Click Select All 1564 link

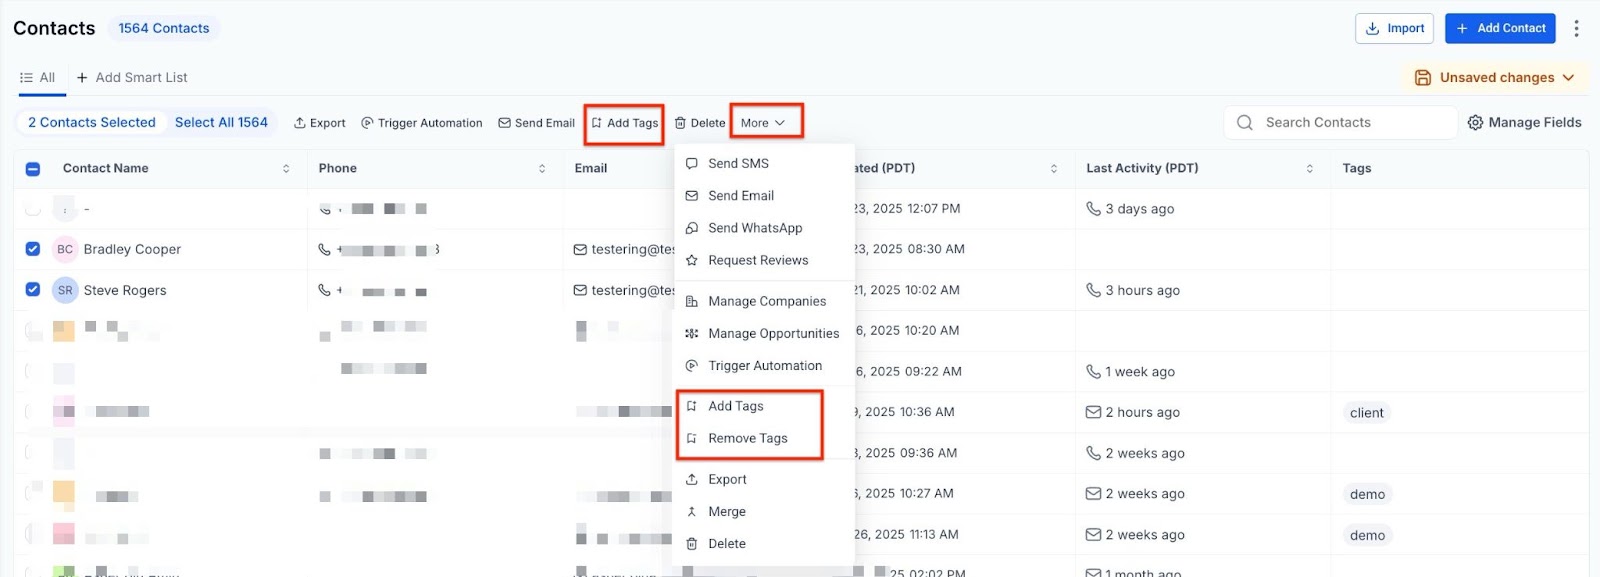(x=221, y=122)
